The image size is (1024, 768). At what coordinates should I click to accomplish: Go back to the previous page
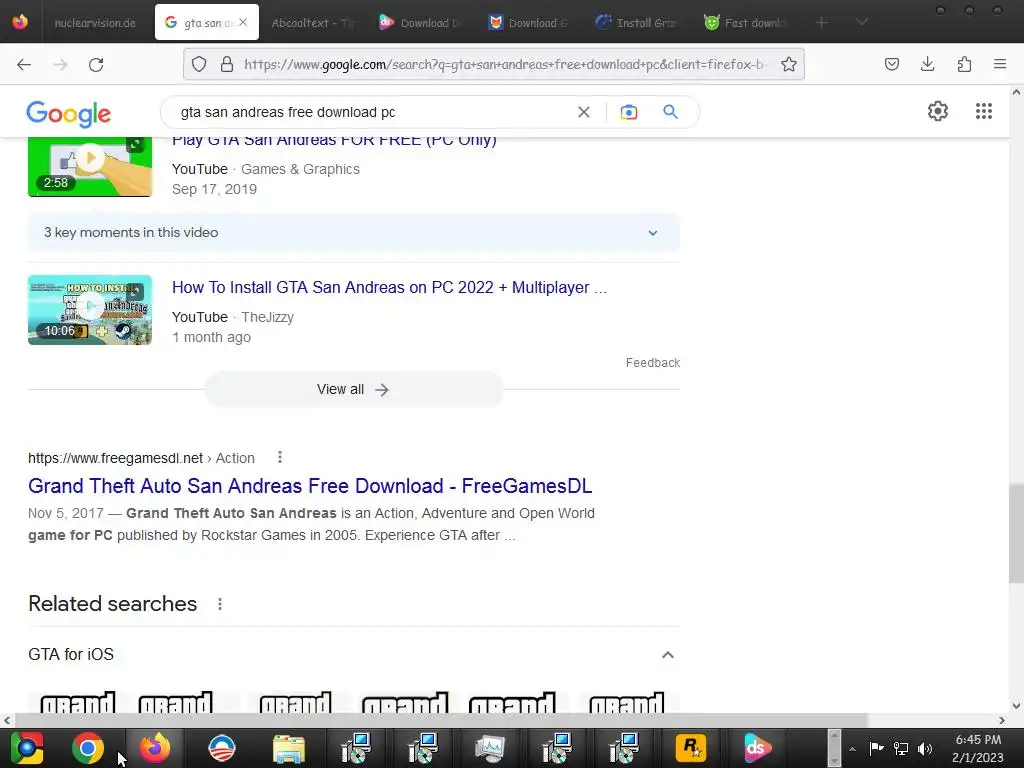pos(24,64)
